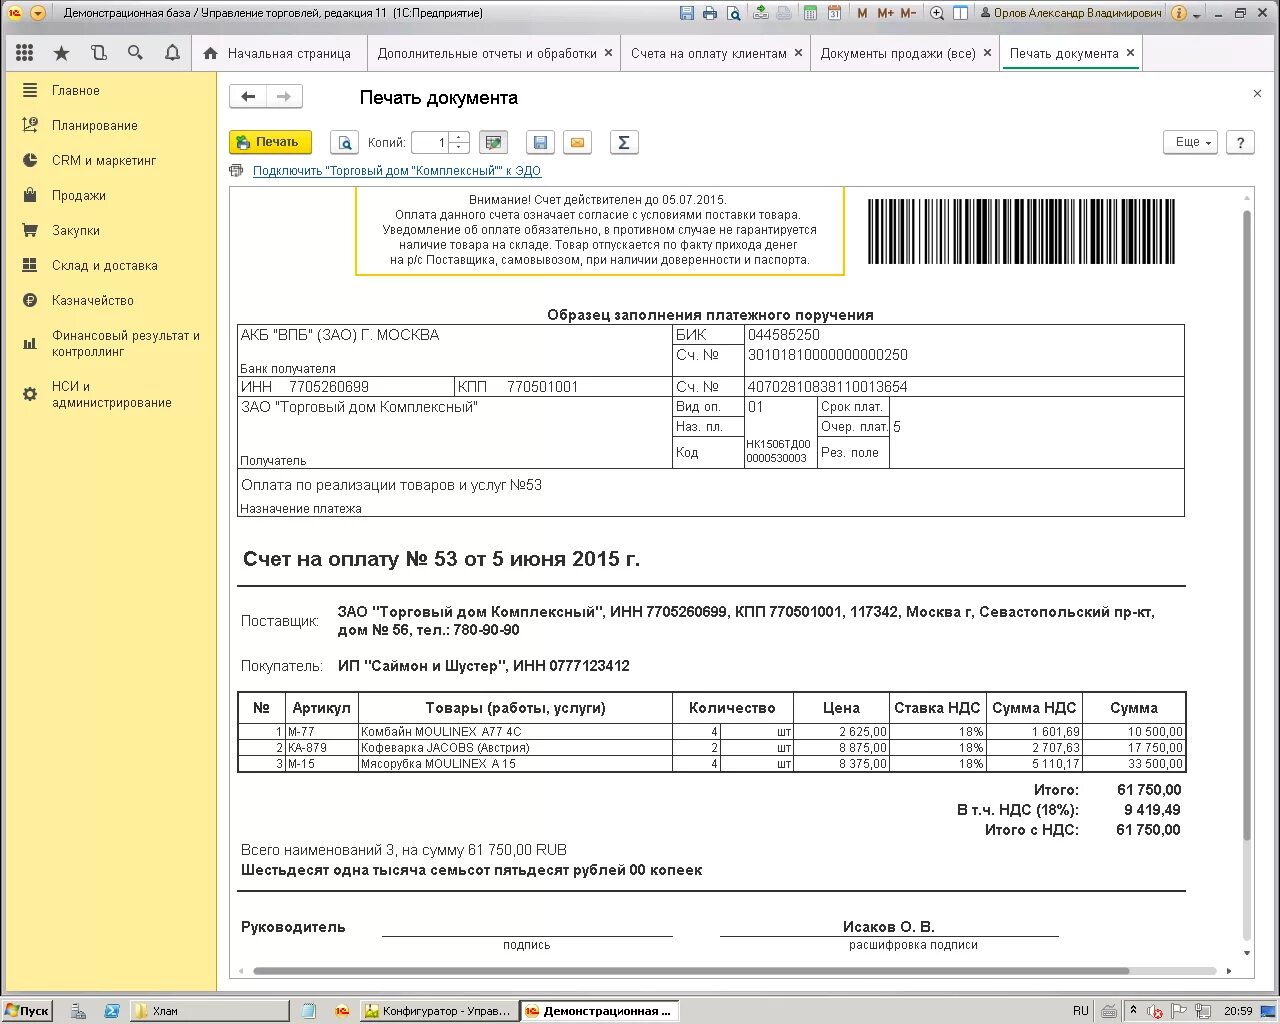1280x1024 pixels.
Task: Open history icon on the tools panel
Action: [x=98, y=53]
